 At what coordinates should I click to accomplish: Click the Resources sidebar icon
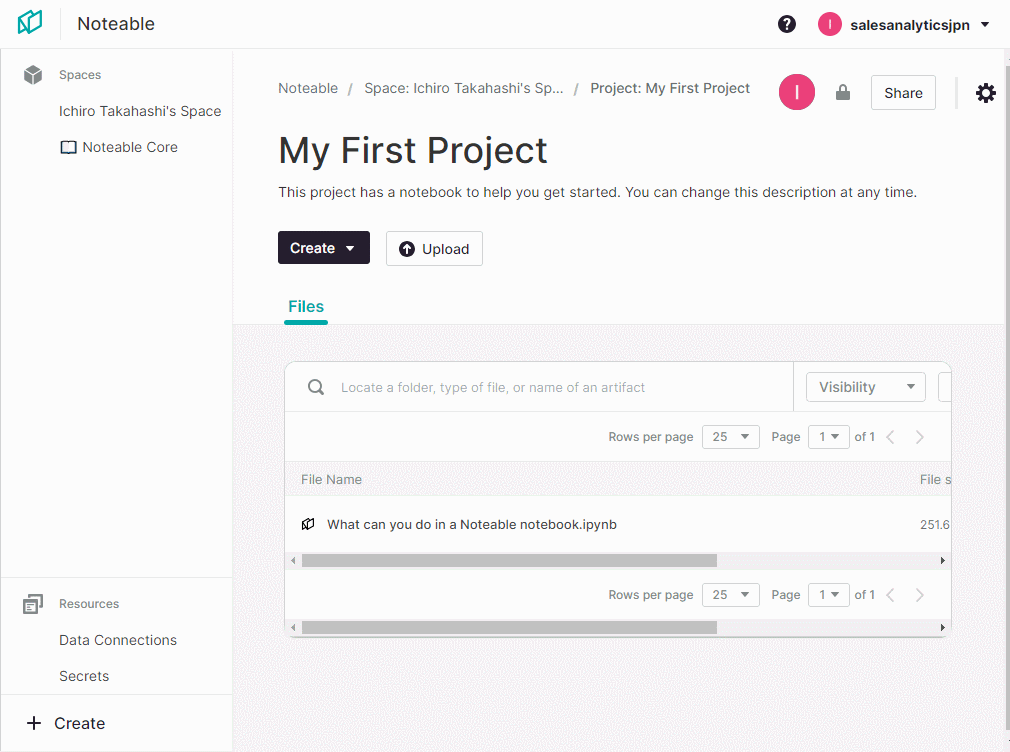pyautogui.click(x=33, y=604)
